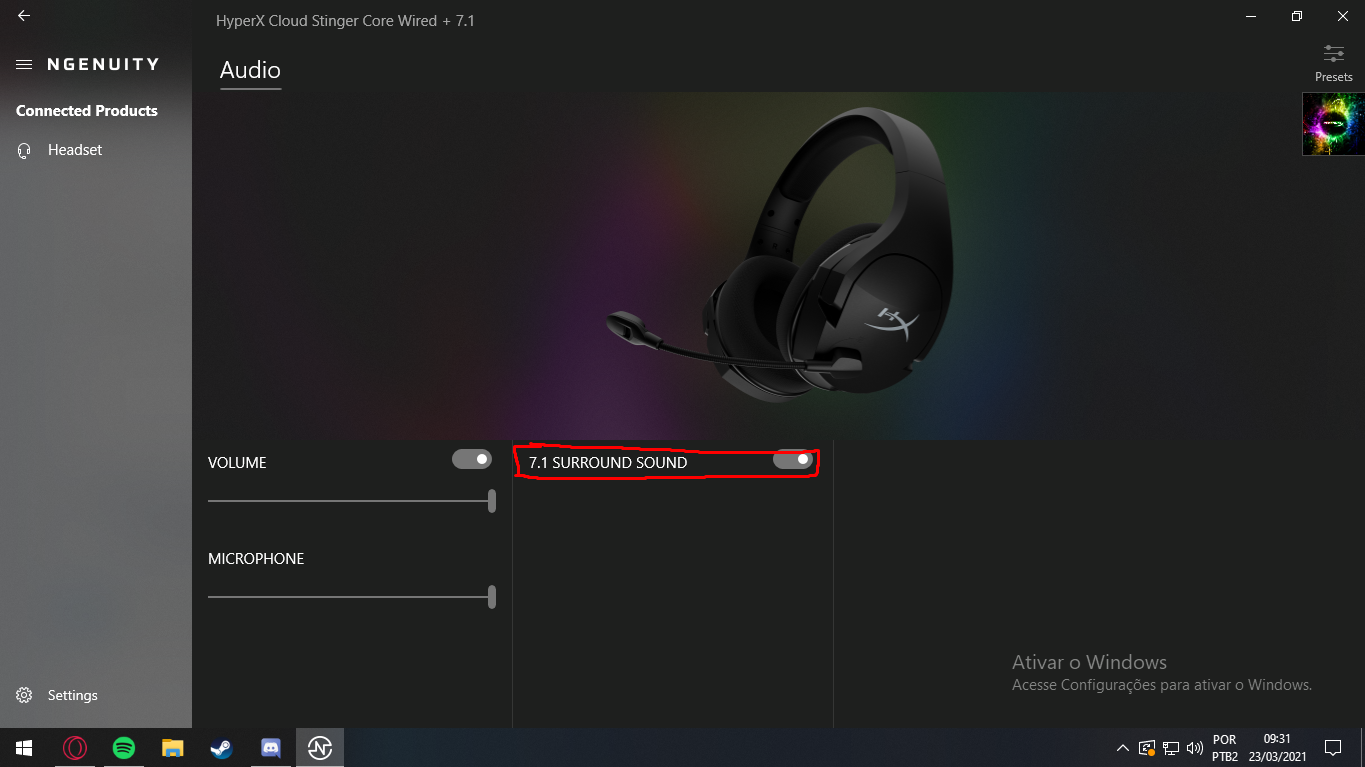The height and width of the screenshot is (767, 1365).
Task: Click the Settings gear icon
Action: (25, 695)
